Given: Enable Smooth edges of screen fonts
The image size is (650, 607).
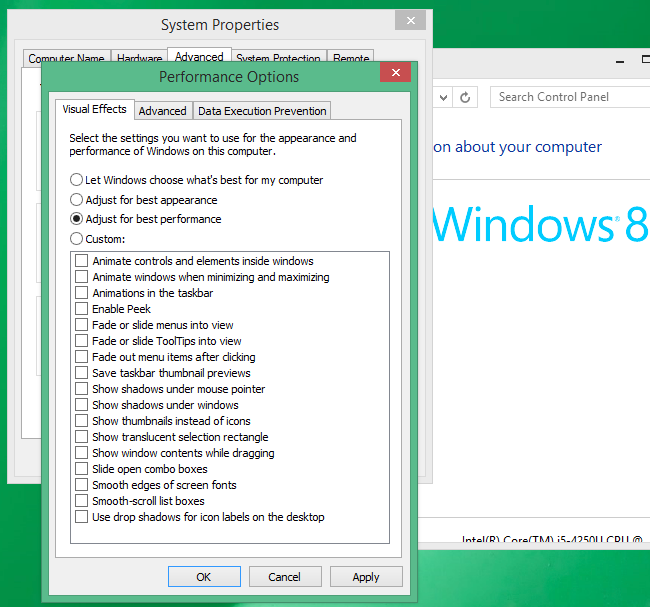Looking at the screenshot, I should 82,485.
